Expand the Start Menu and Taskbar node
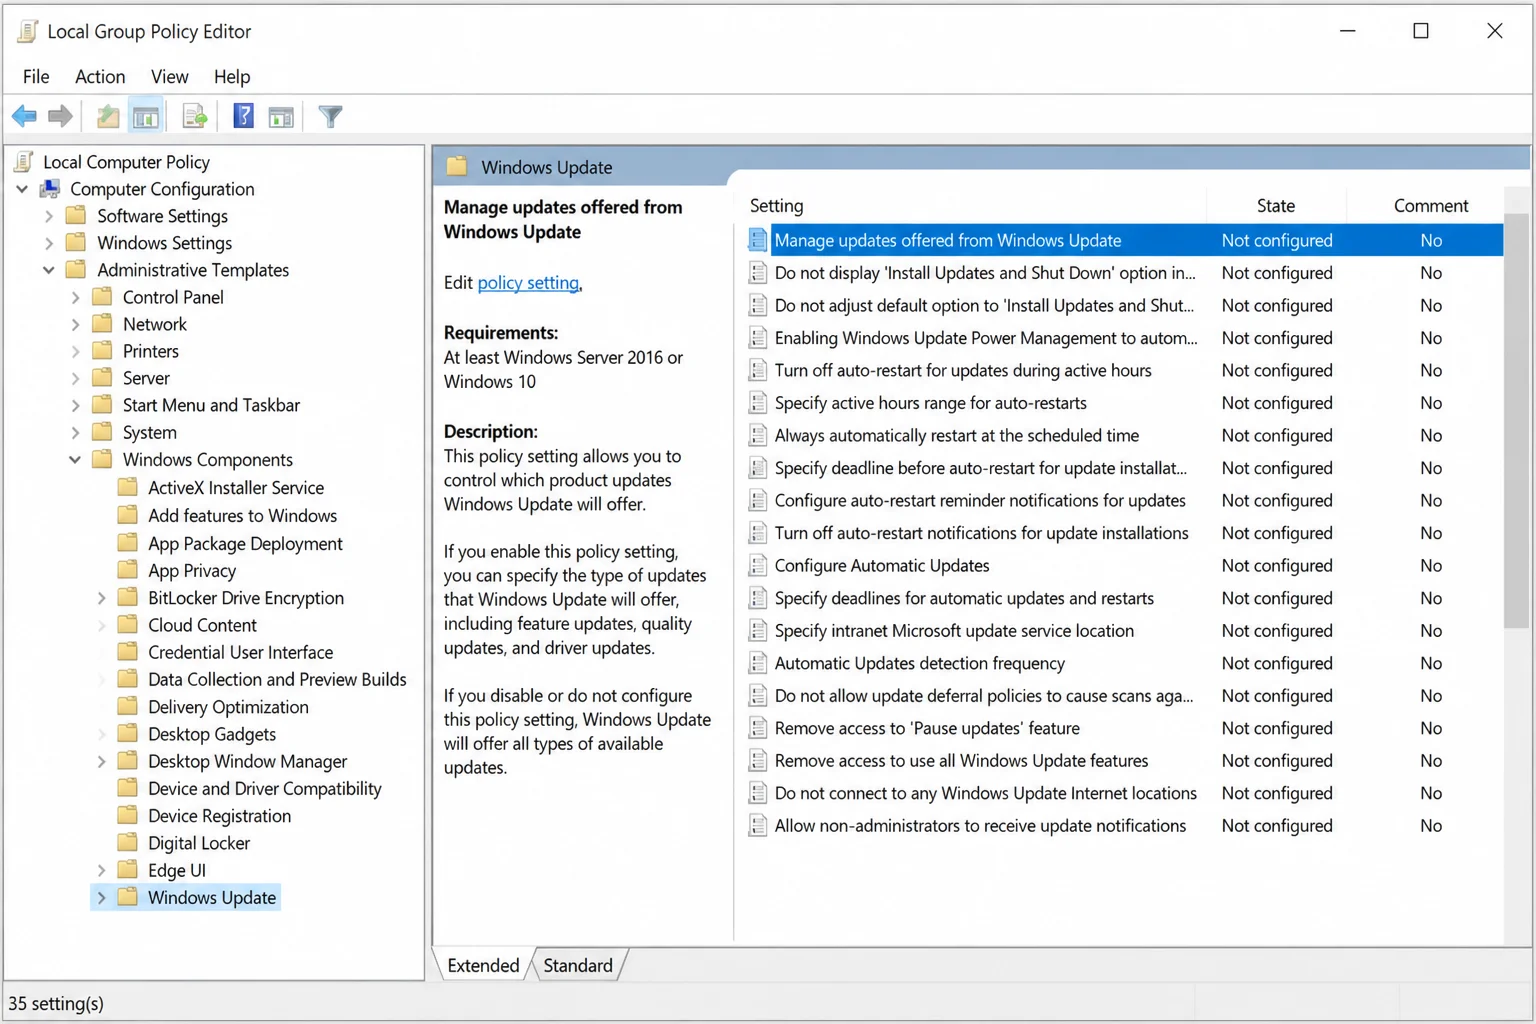 pos(75,404)
